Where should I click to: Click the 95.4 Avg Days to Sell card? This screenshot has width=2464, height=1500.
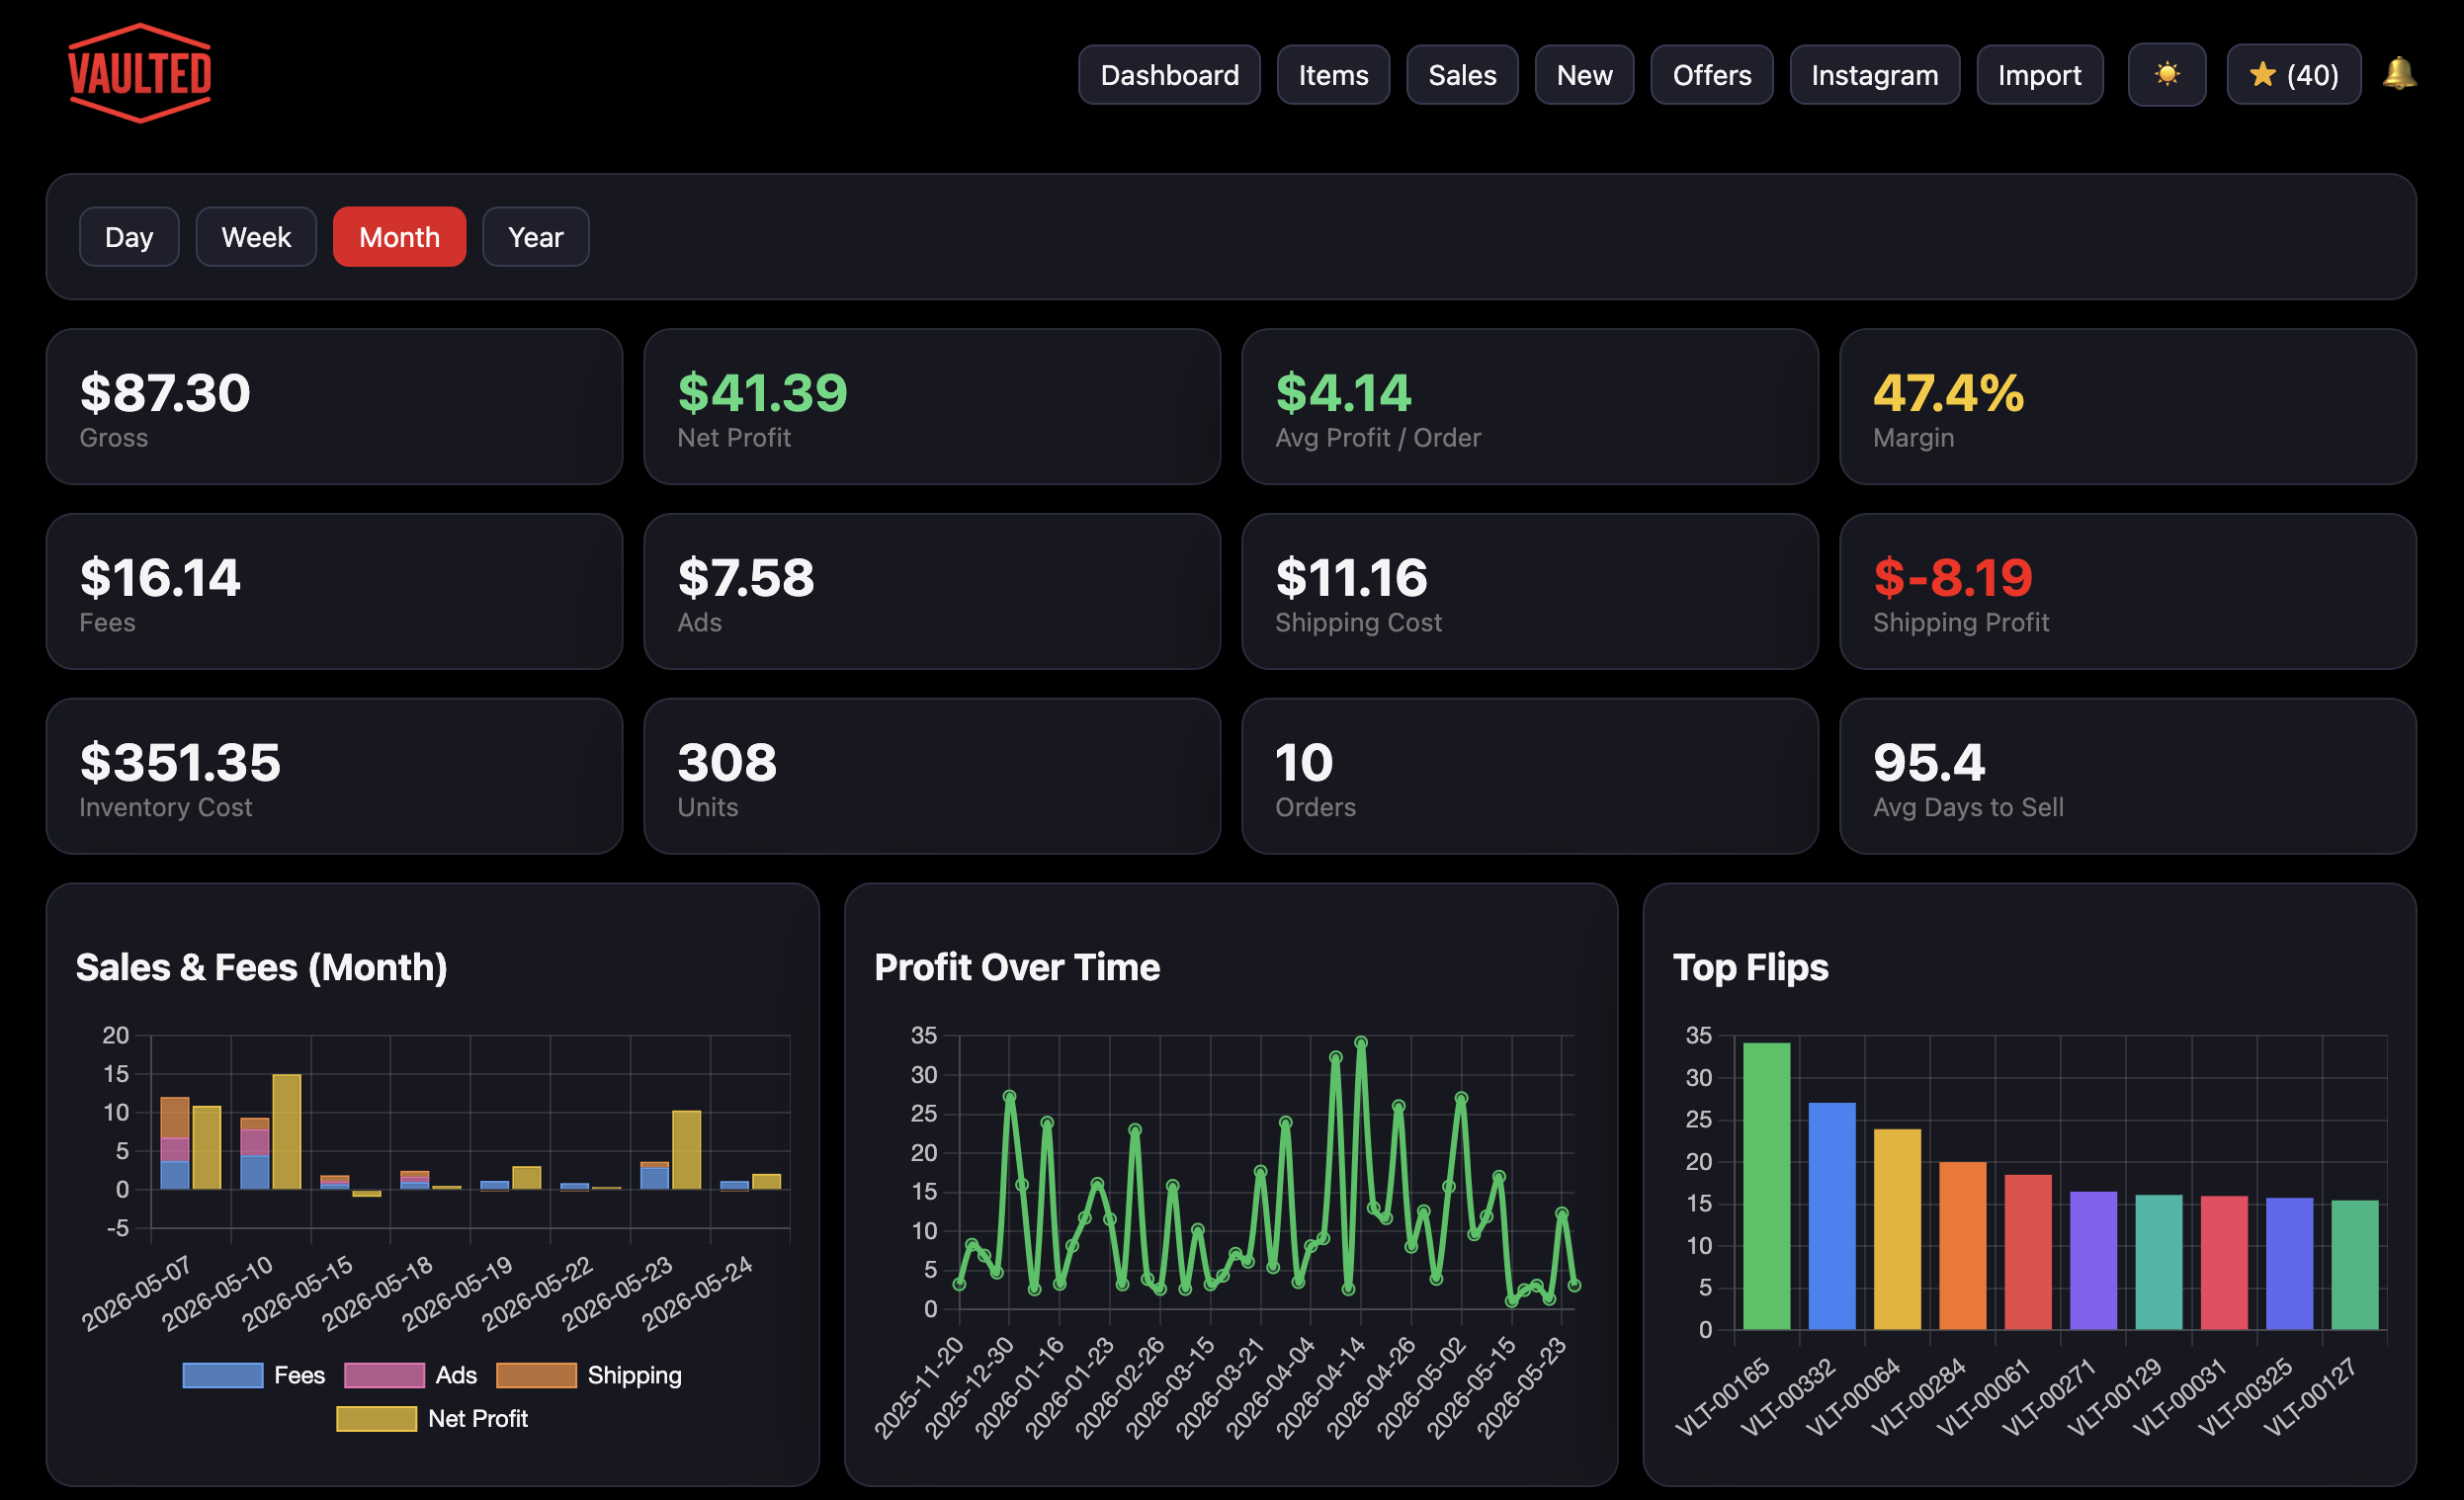coord(2128,776)
